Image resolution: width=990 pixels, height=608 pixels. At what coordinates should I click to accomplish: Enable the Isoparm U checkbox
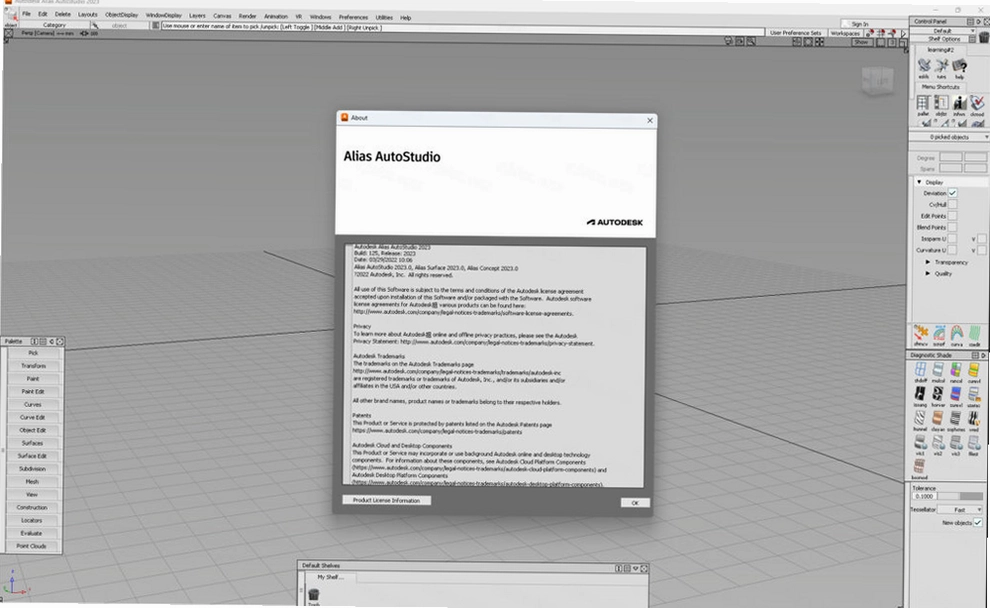pos(951,238)
